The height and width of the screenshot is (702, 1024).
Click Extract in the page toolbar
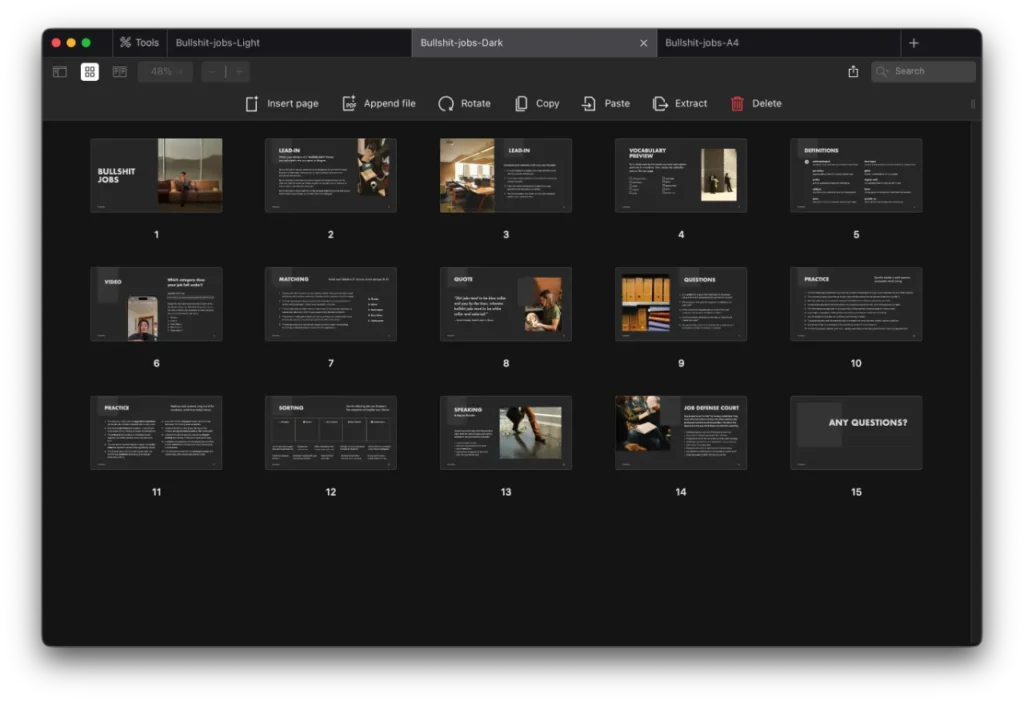tap(679, 103)
